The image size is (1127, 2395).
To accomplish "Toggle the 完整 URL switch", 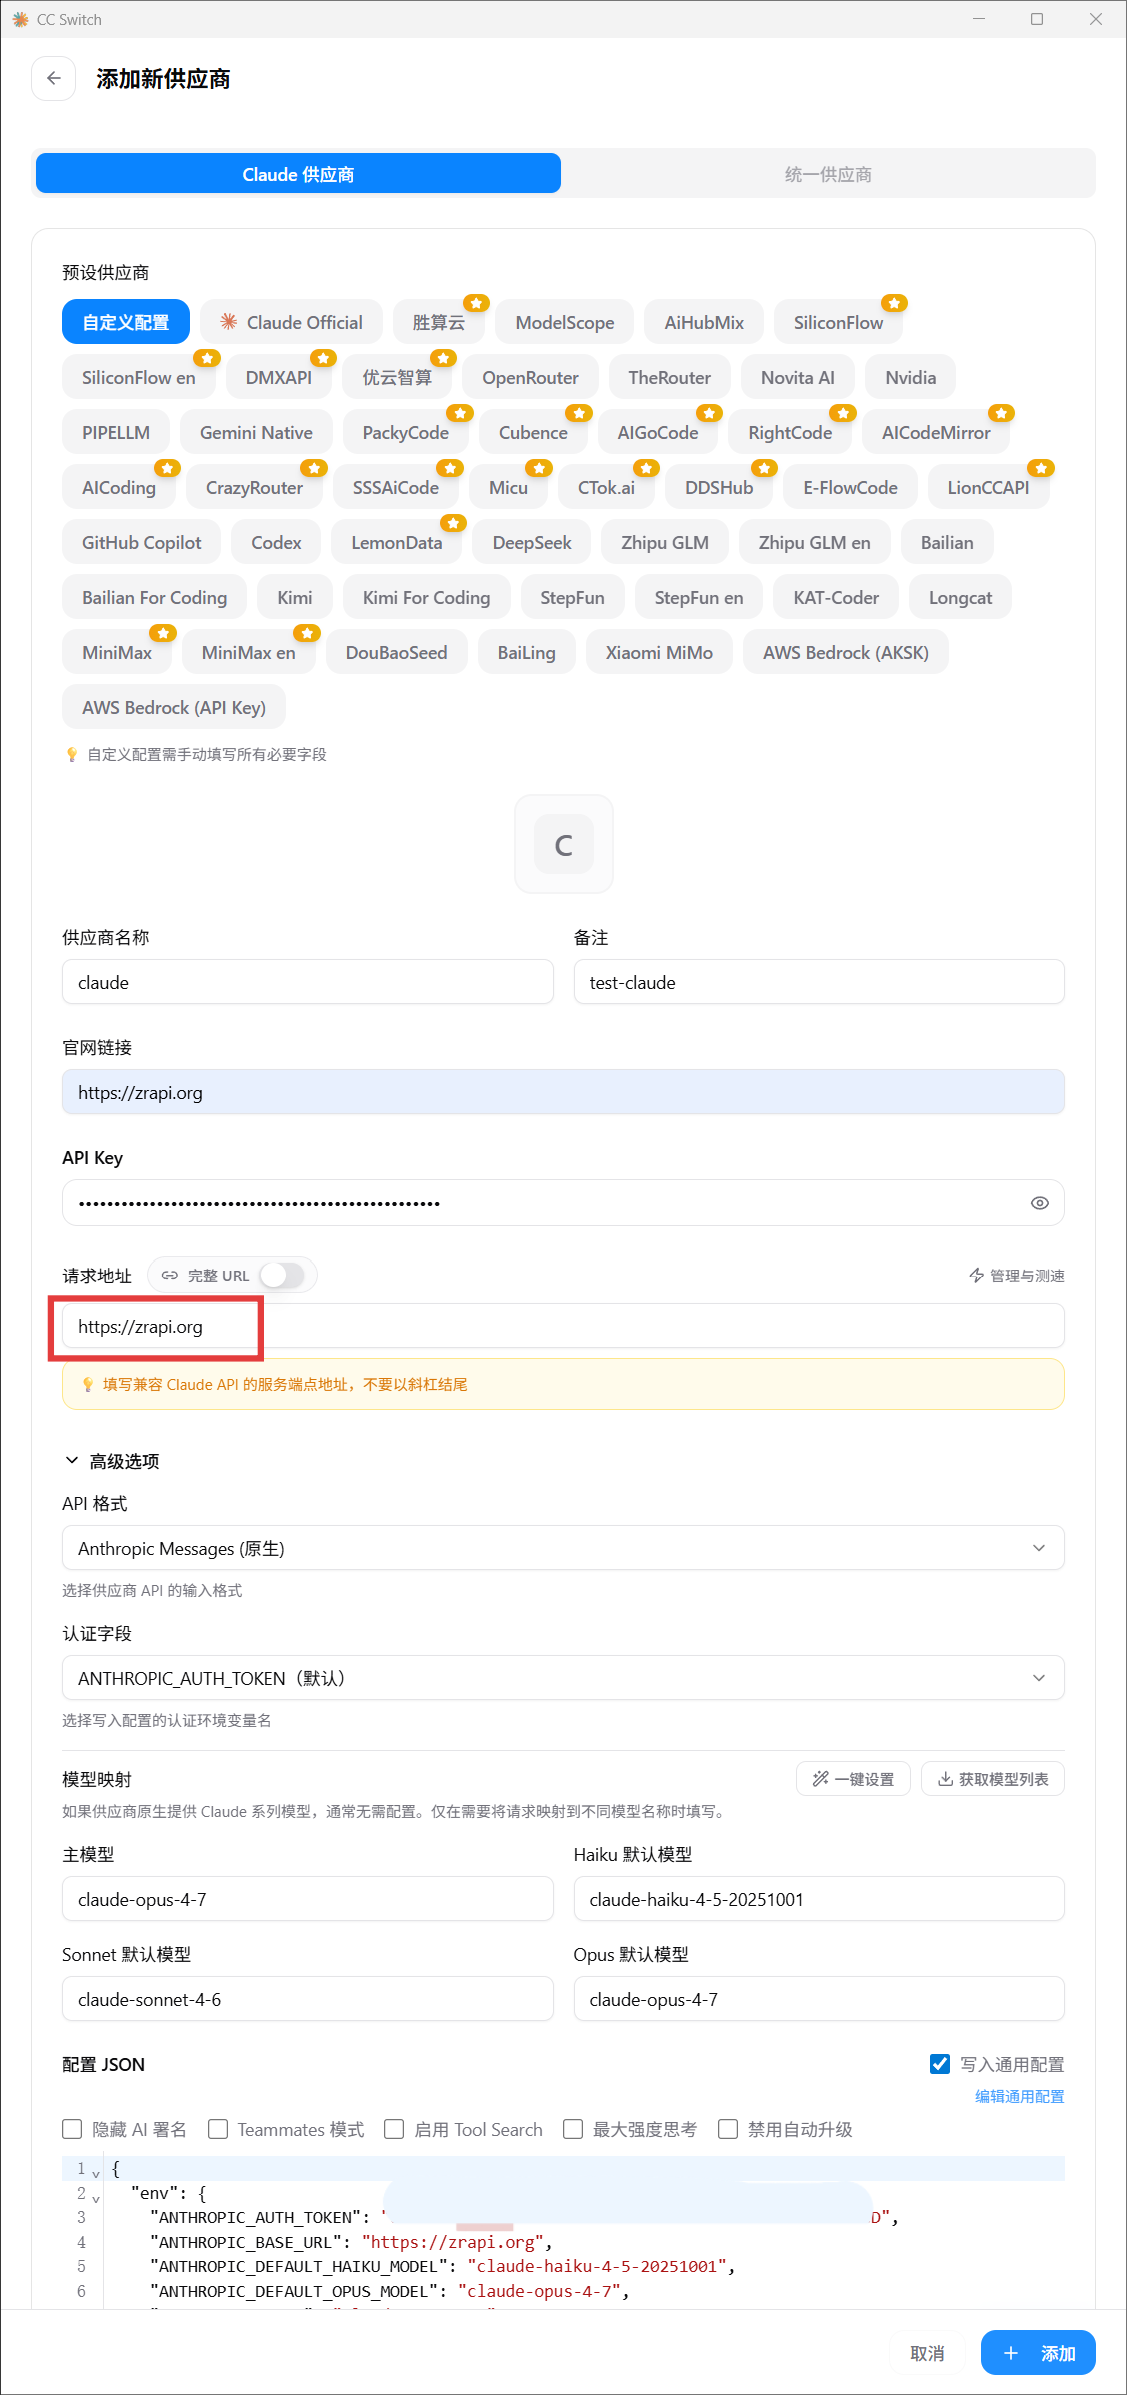I will point(282,1275).
